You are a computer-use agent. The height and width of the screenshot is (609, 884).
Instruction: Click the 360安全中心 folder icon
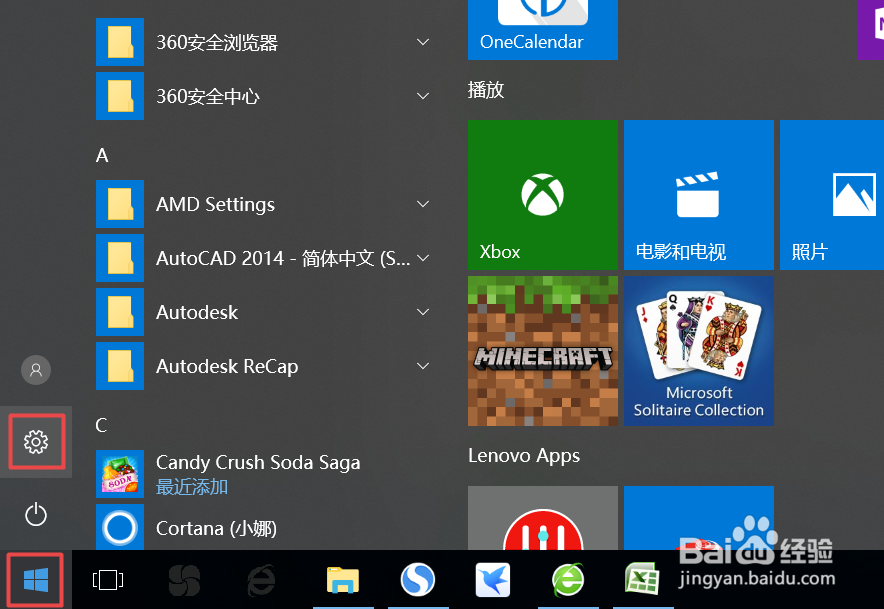pos(120,96)
